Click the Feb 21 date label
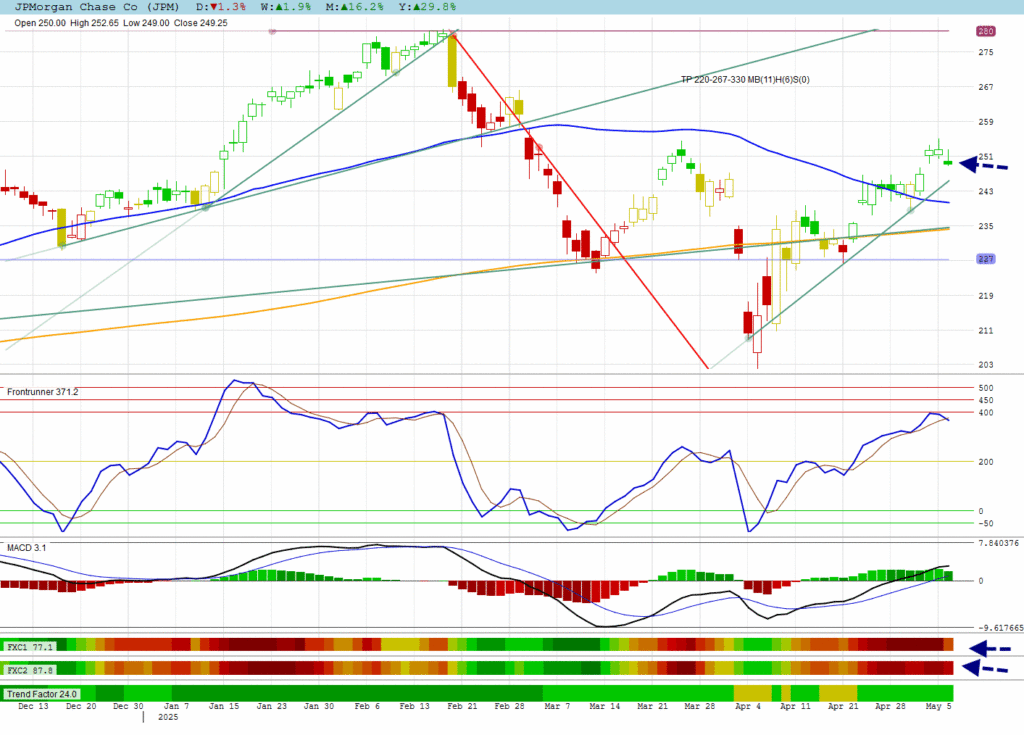The height and width of the screenshot is (735, 1024). [x=462, y=706]
